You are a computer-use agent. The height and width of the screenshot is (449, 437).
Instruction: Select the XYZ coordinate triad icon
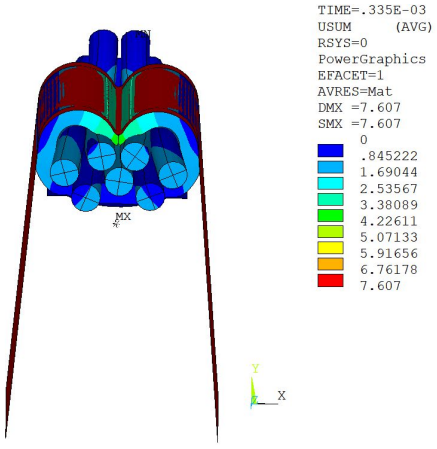coord(267,386)
